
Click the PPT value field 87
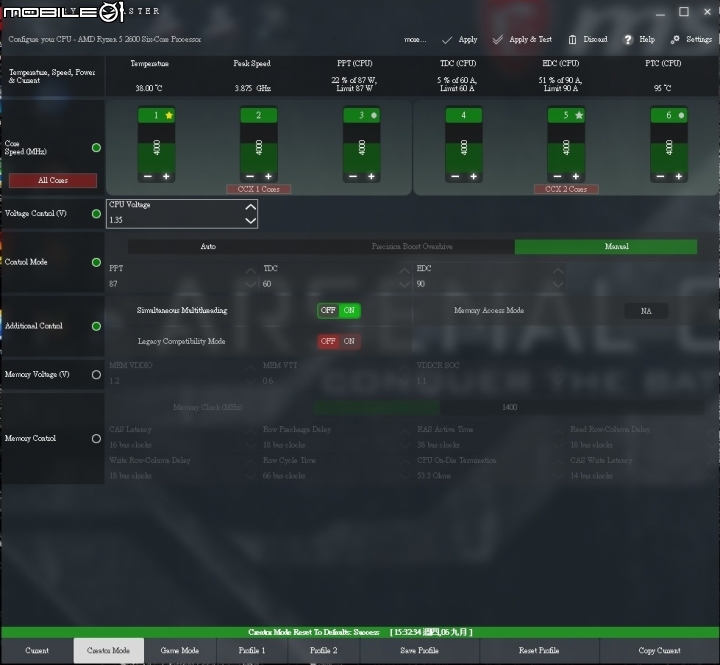point(176,284)
